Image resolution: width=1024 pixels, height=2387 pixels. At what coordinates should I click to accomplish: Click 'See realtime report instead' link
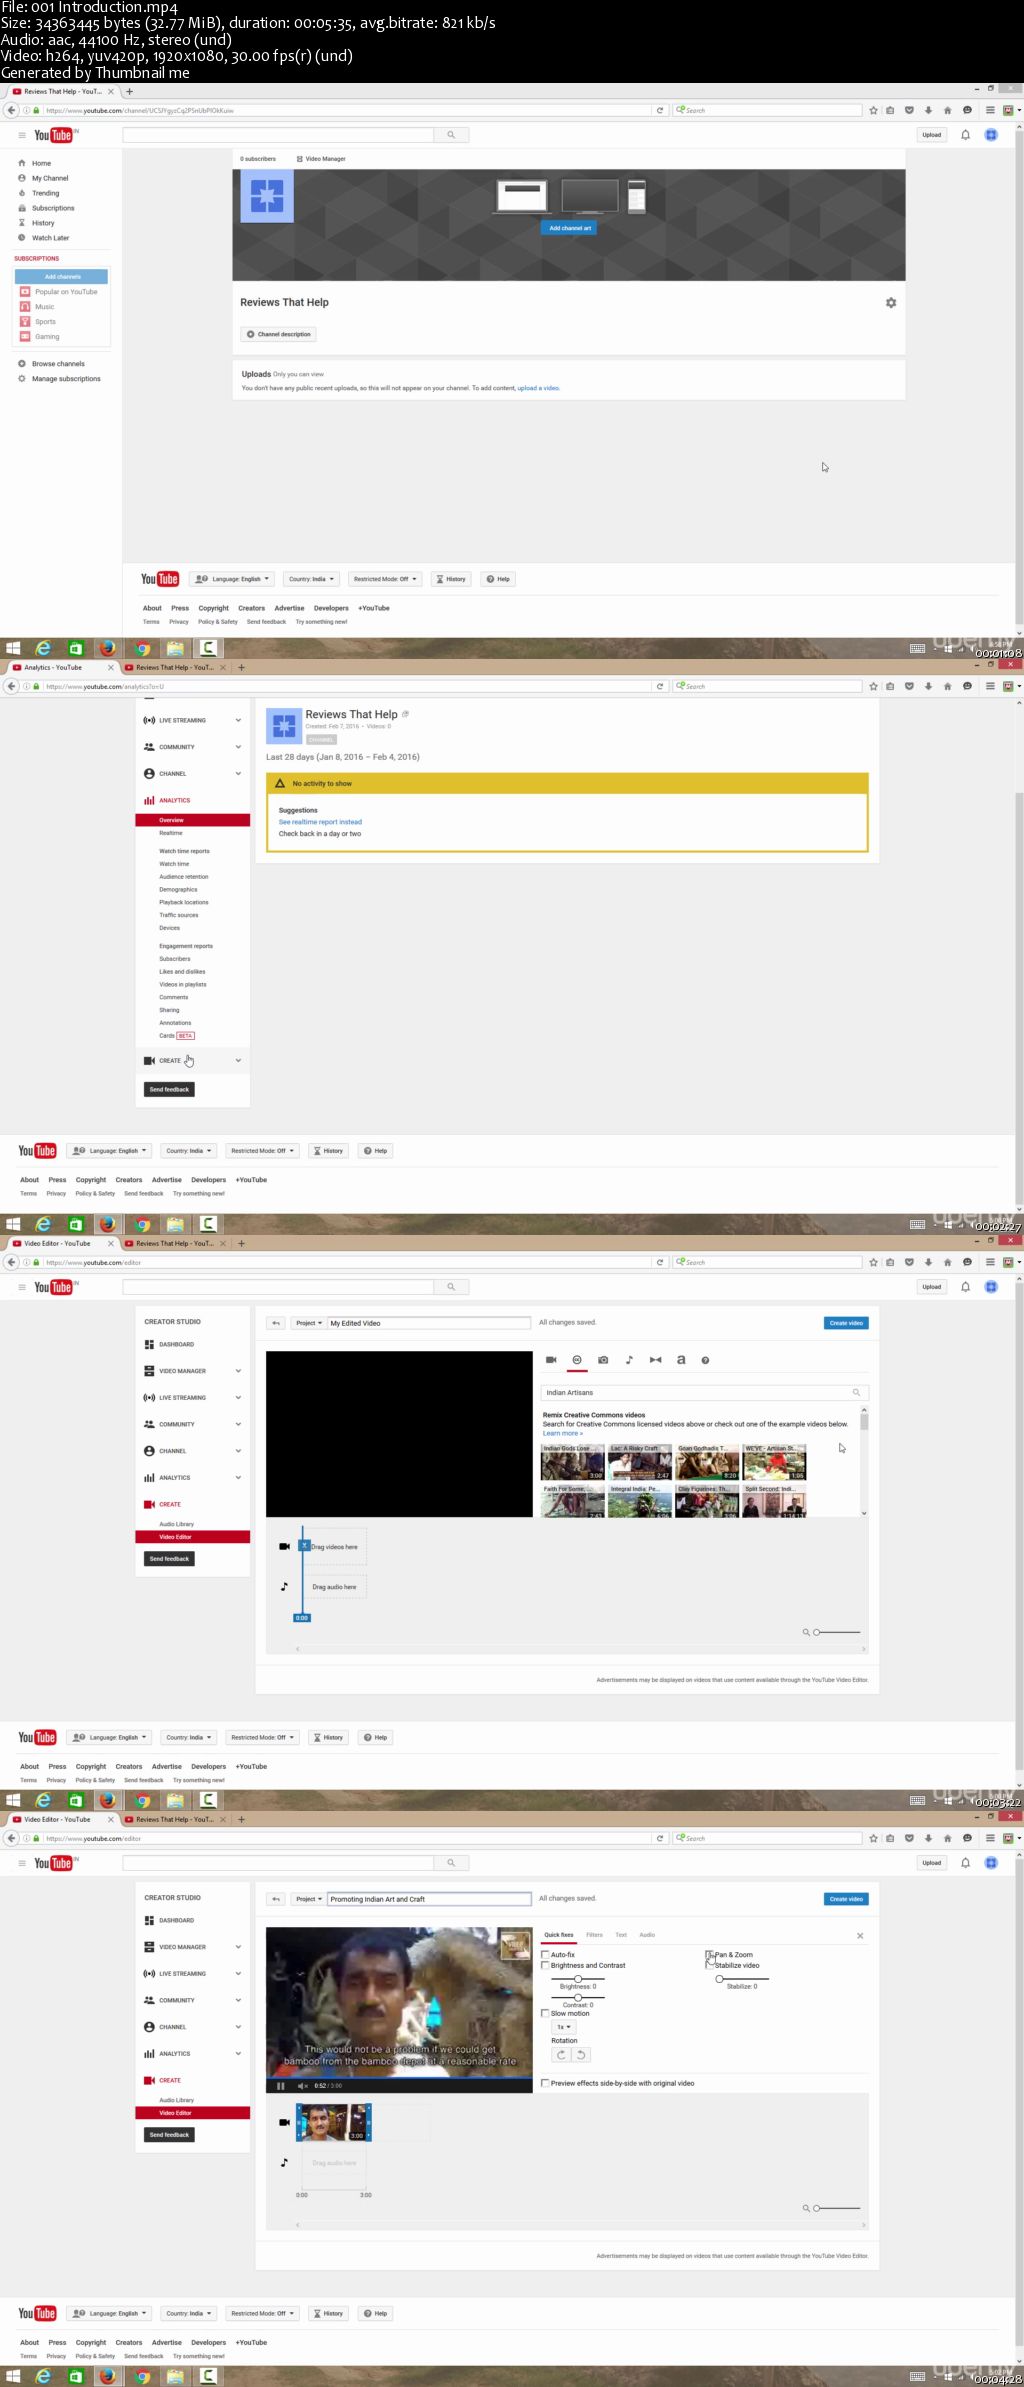320,822
